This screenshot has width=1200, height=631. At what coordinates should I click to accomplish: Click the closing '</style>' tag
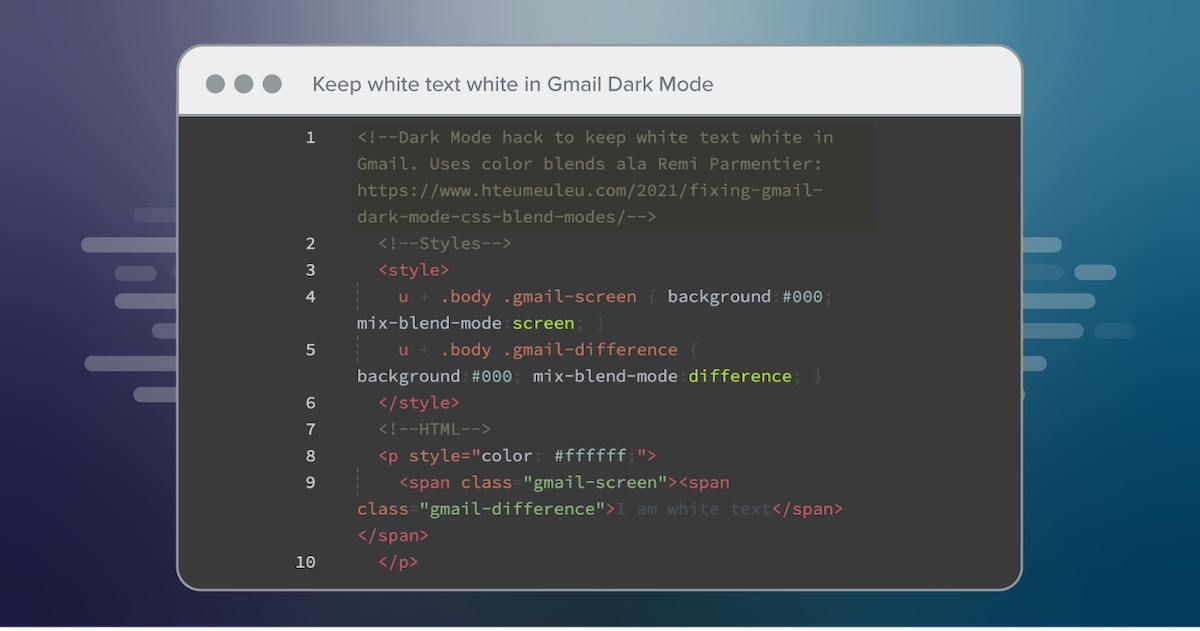[419, 402]
